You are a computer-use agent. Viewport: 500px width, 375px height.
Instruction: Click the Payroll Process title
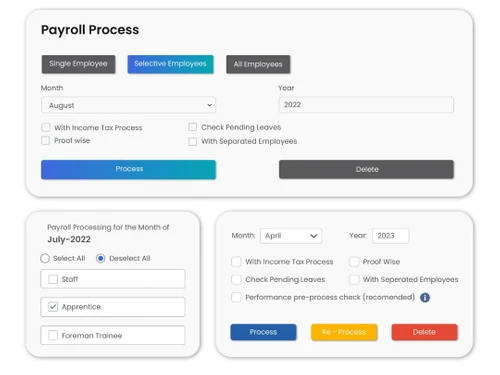[90, 30]
